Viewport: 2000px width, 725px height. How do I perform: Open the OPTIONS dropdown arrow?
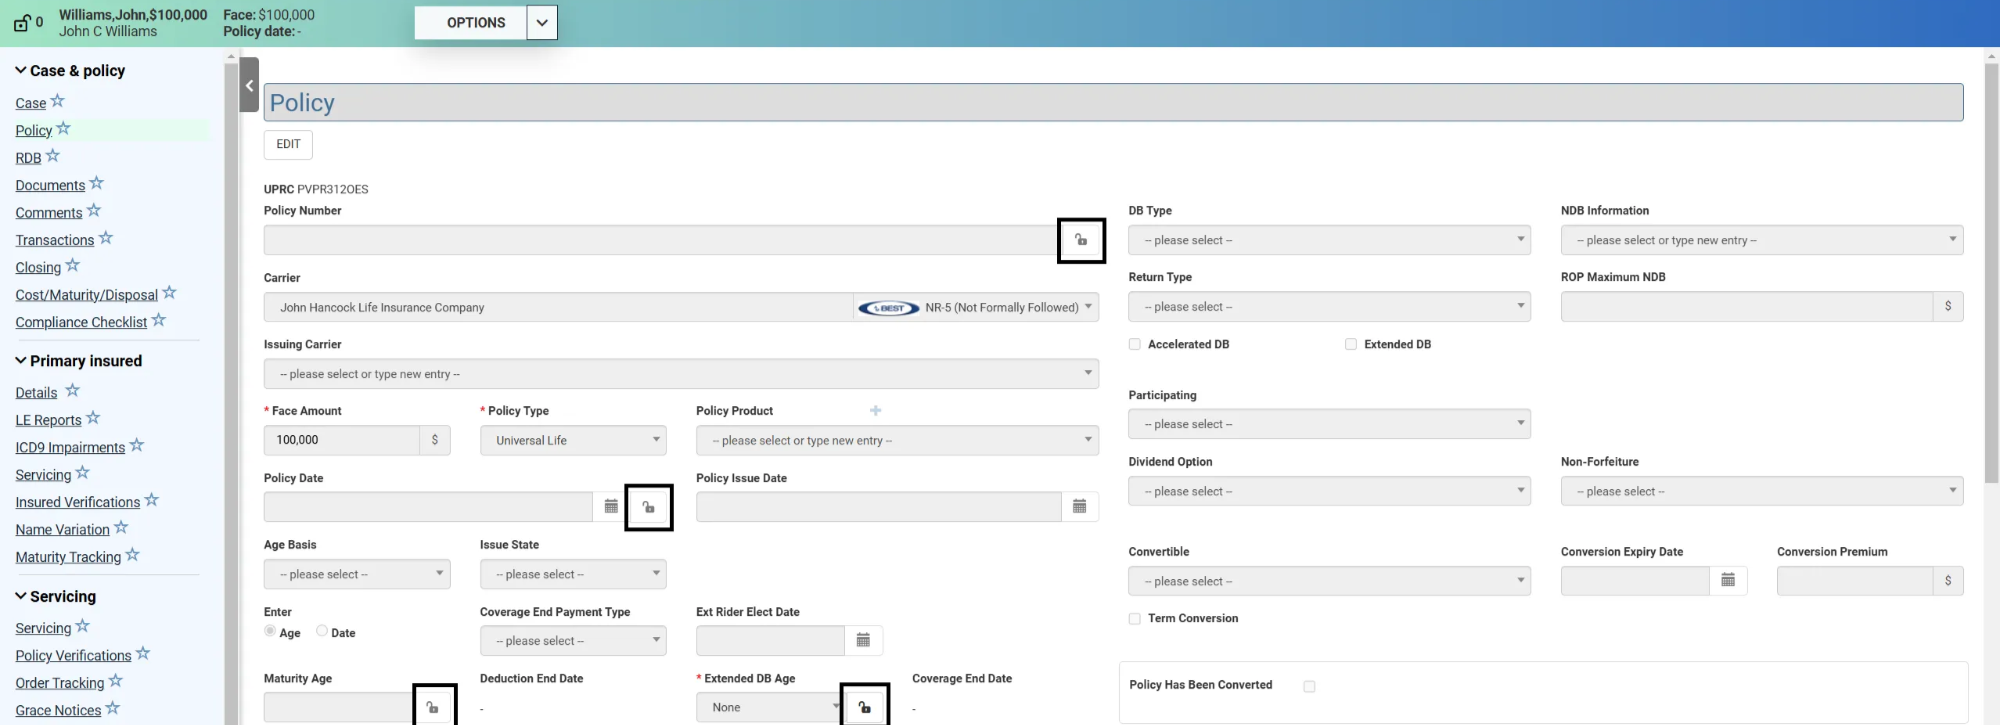[541, 23]
